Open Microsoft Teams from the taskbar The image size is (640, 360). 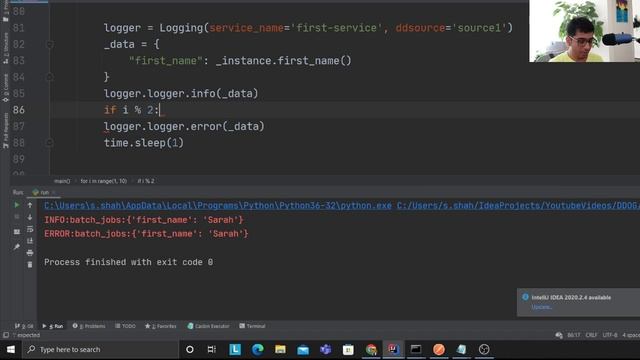[x=325, y=349]
